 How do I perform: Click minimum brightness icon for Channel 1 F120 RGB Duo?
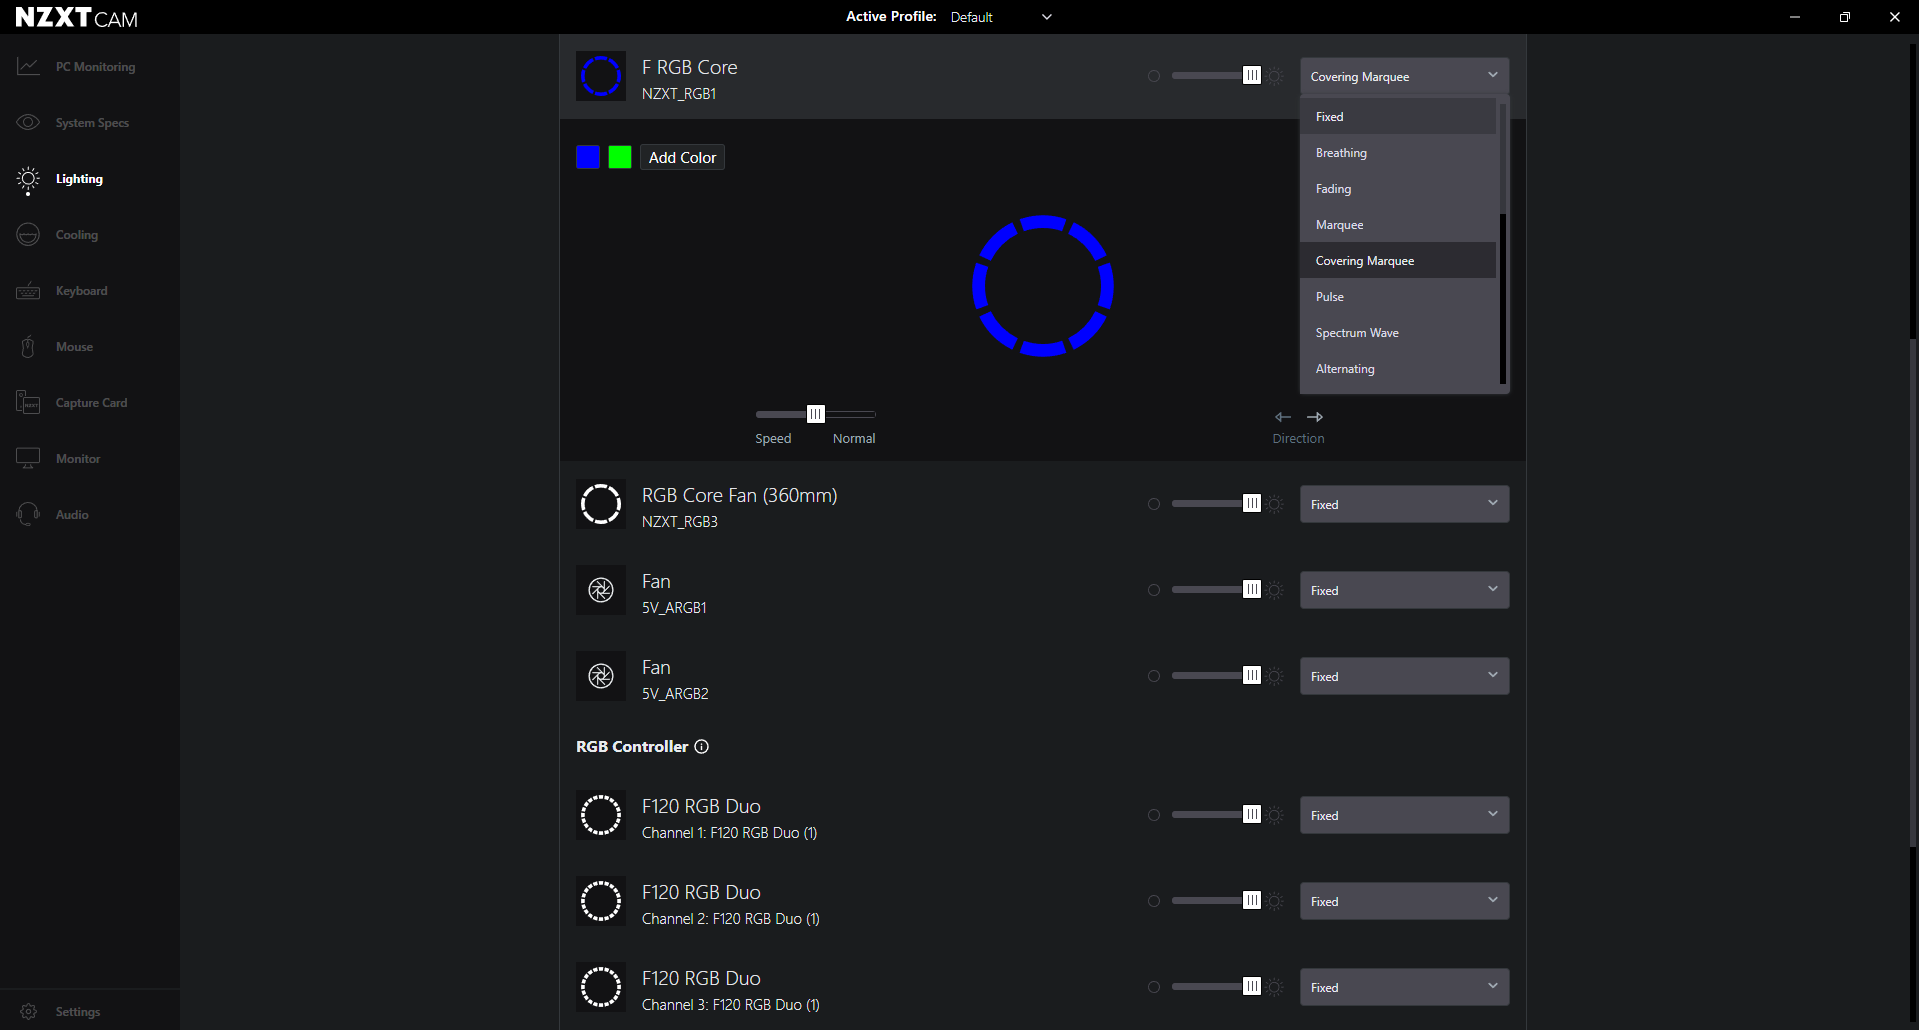[x=1154, y=815]
